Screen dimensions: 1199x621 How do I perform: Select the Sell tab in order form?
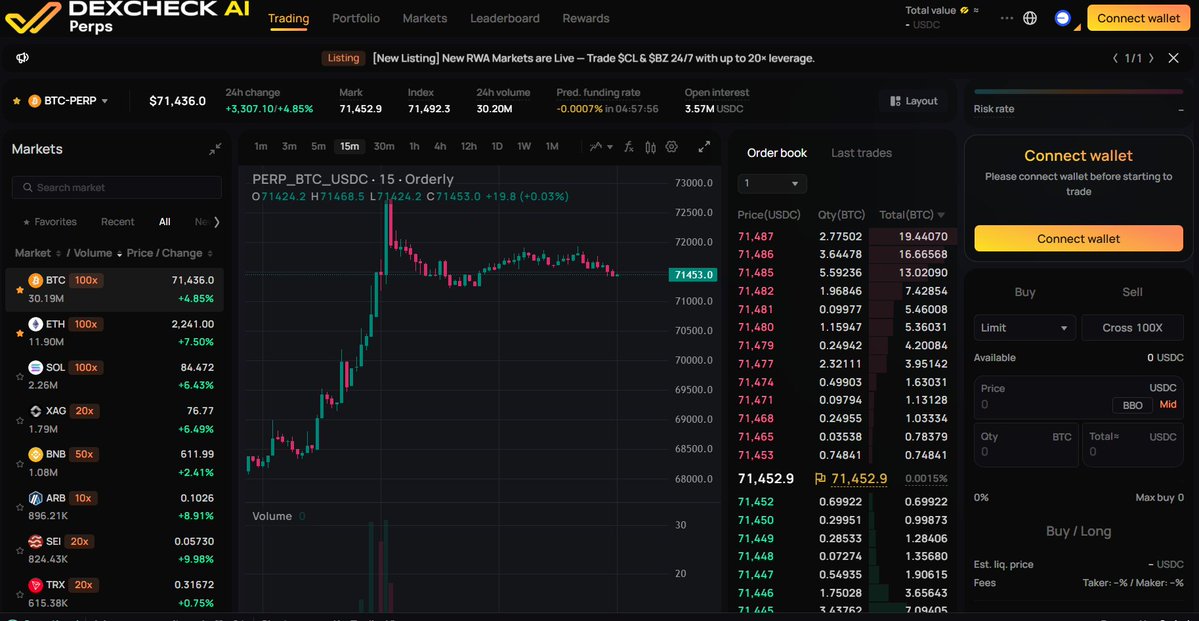1132,291
